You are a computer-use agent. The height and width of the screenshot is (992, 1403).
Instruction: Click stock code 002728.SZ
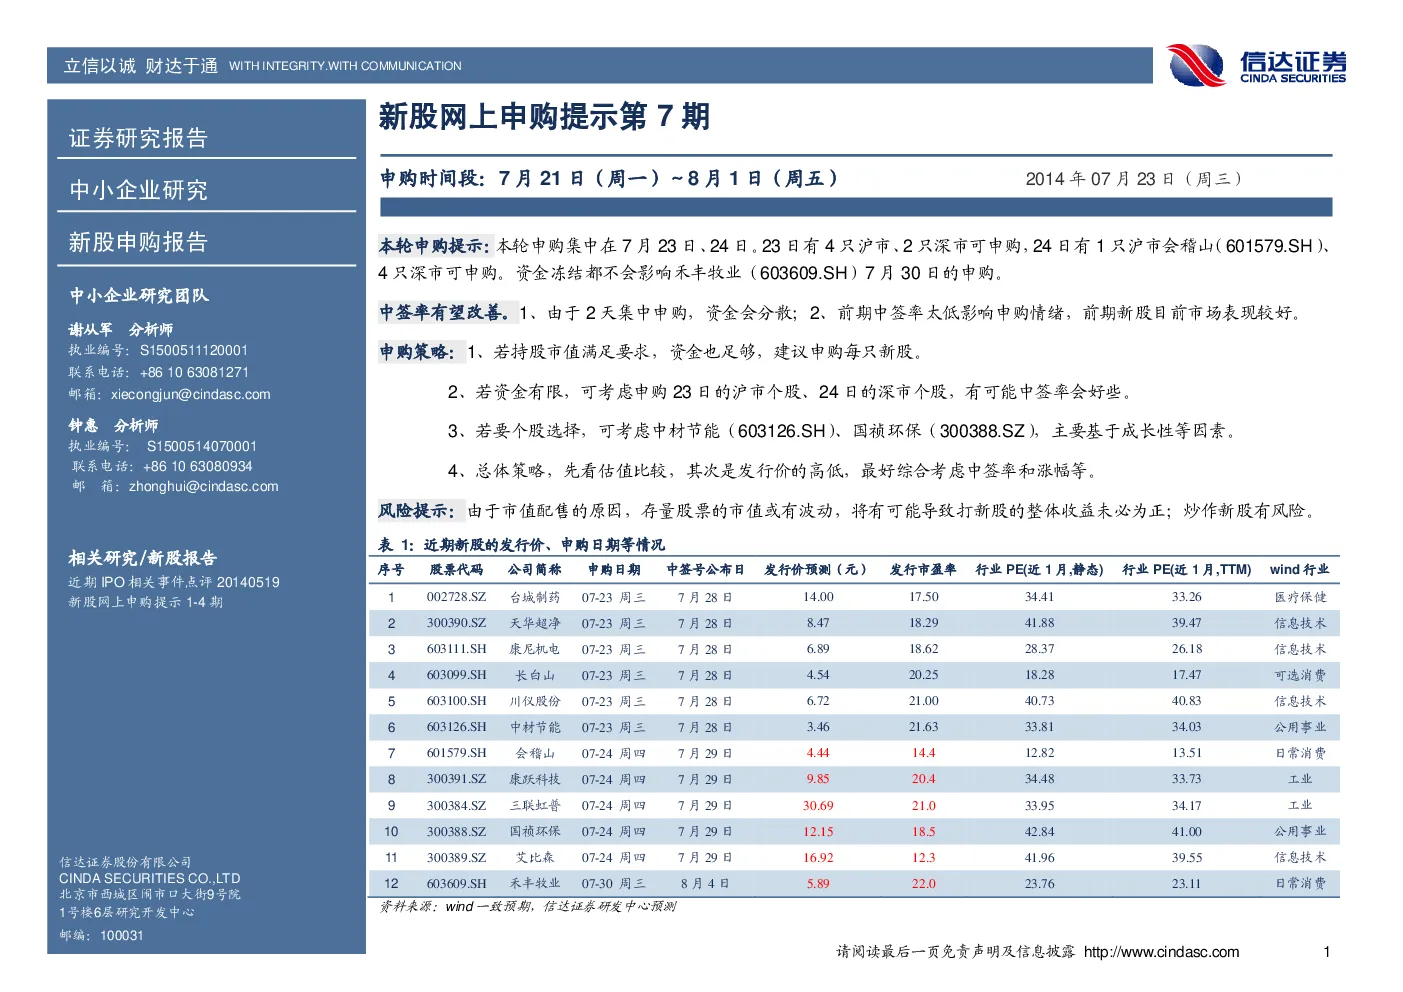tap(456, 597)
